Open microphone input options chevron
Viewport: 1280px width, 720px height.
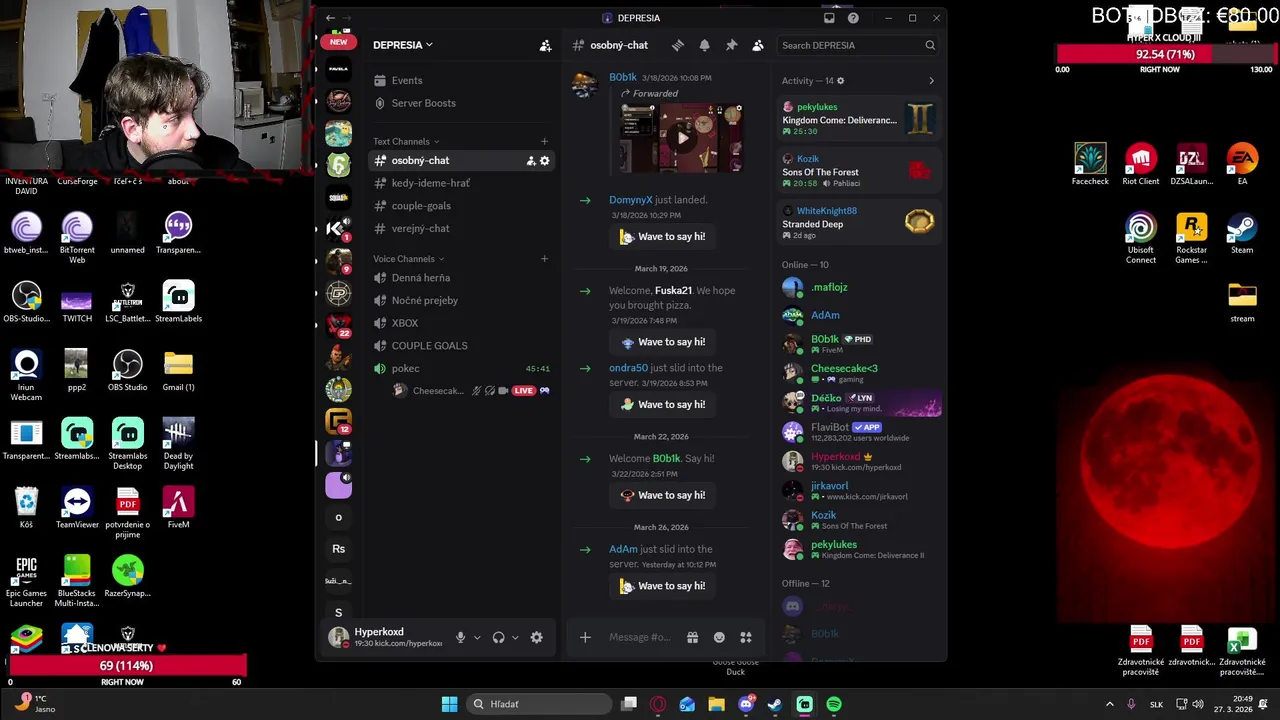477,637
